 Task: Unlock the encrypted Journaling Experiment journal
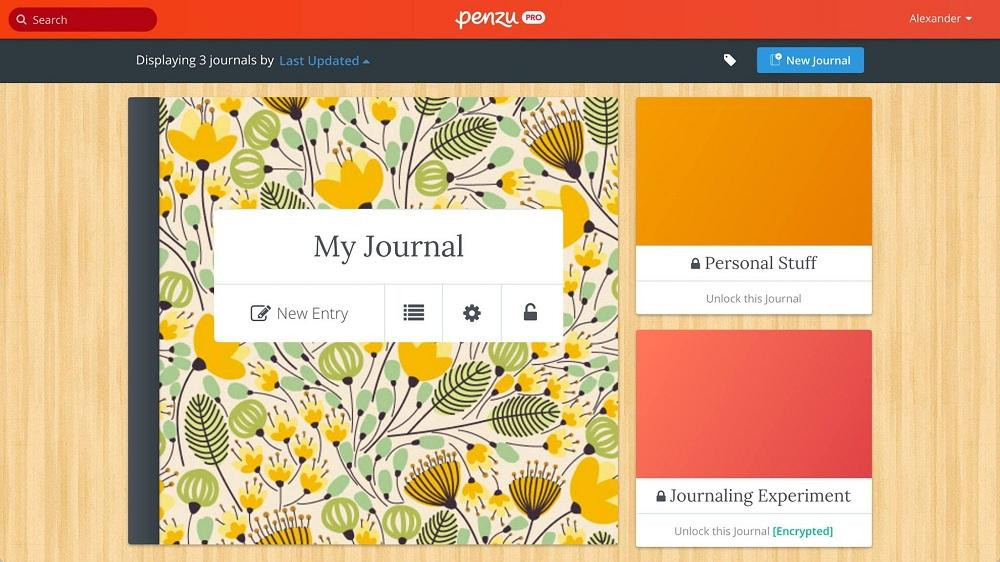[753, 531]
